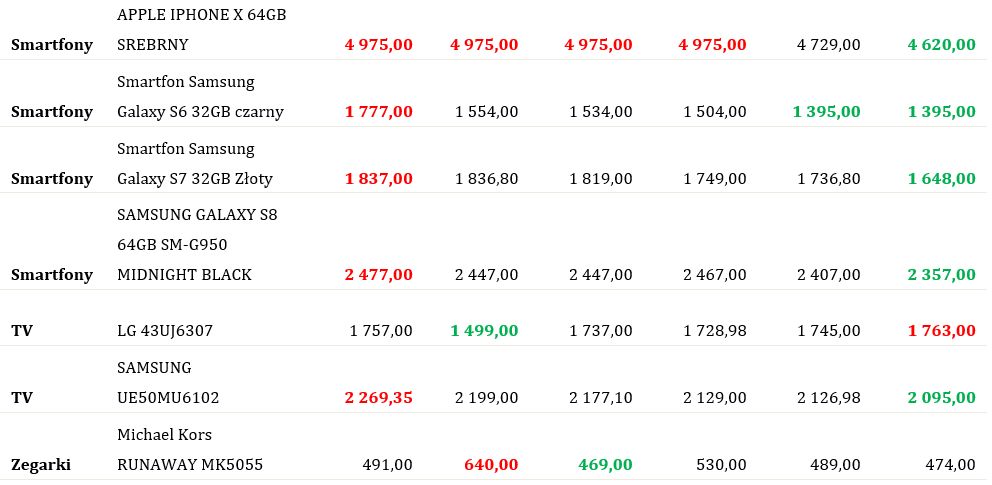Select the LG 43UJ6307 product cell
Image resolution: width=992 pixels, height=485 pixels.
[165, 331]
